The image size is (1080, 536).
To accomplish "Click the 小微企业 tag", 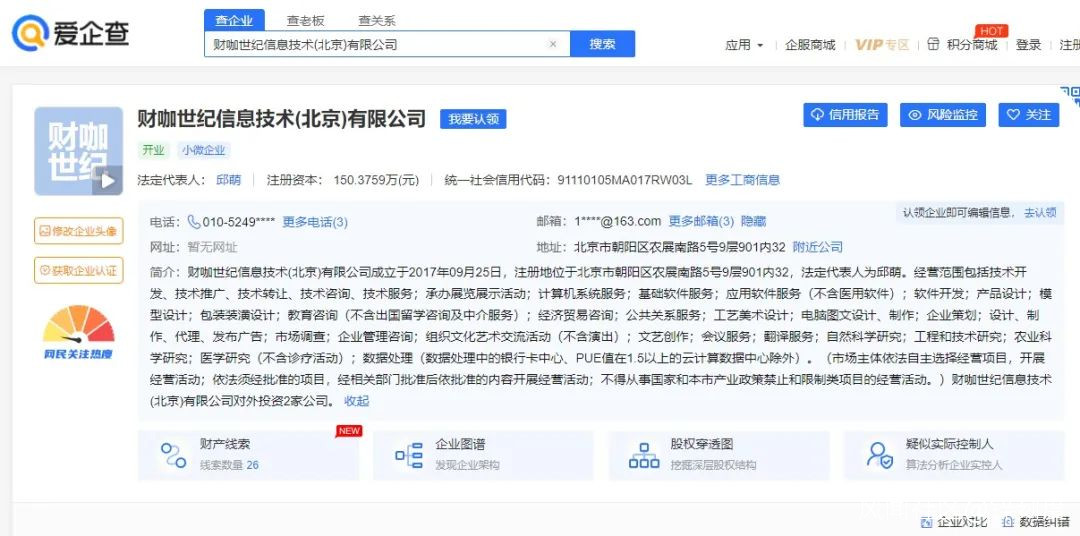I will pyautogui.click(x=203, y=150).
